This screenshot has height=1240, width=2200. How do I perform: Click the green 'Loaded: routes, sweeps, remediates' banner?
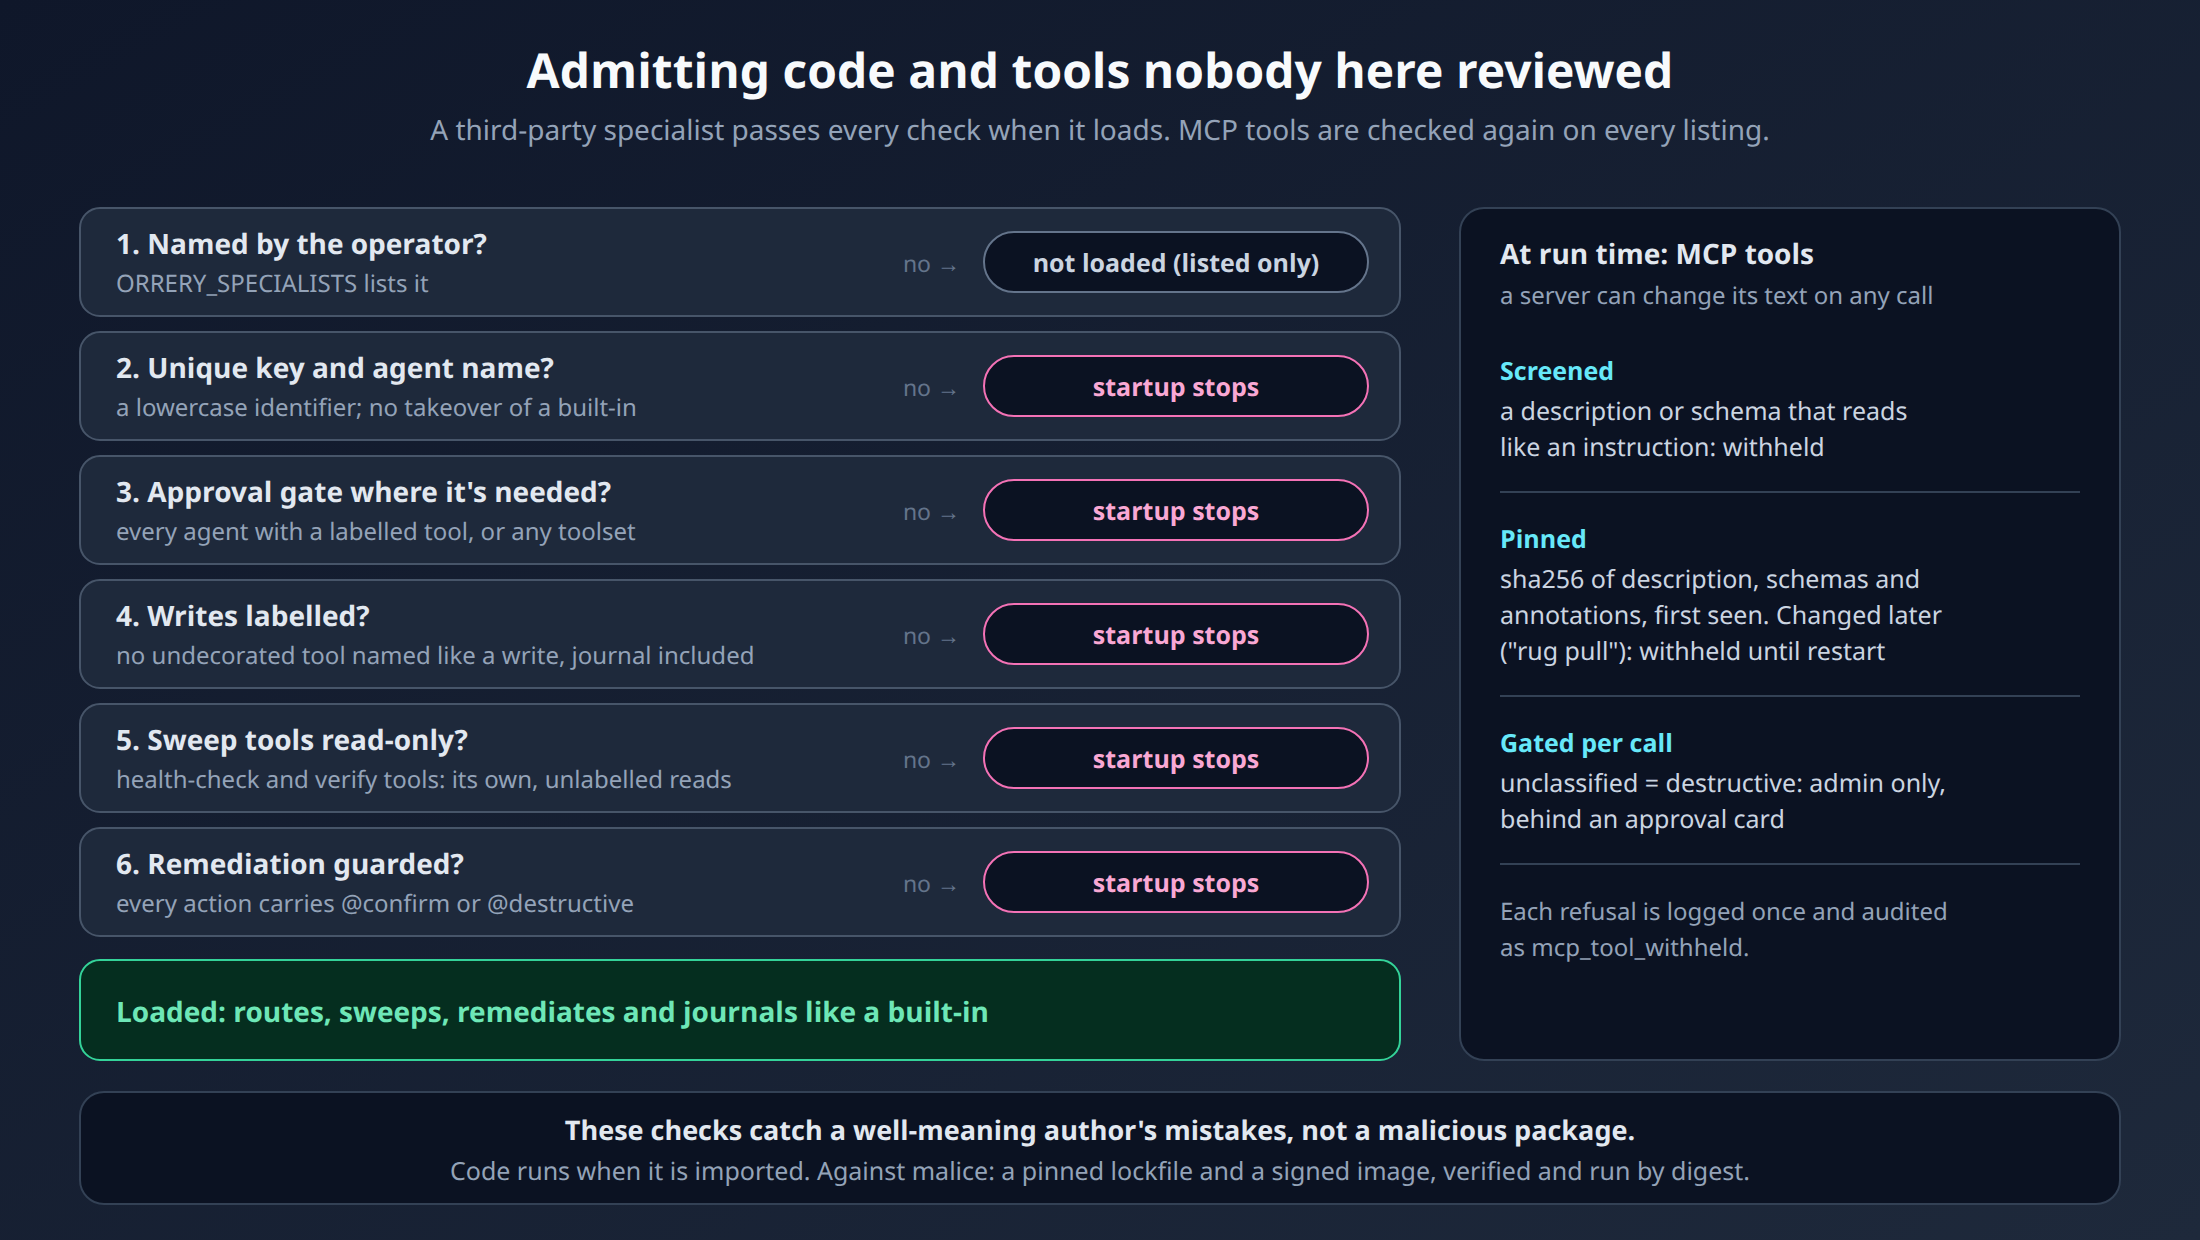(x=740, y=1010)
